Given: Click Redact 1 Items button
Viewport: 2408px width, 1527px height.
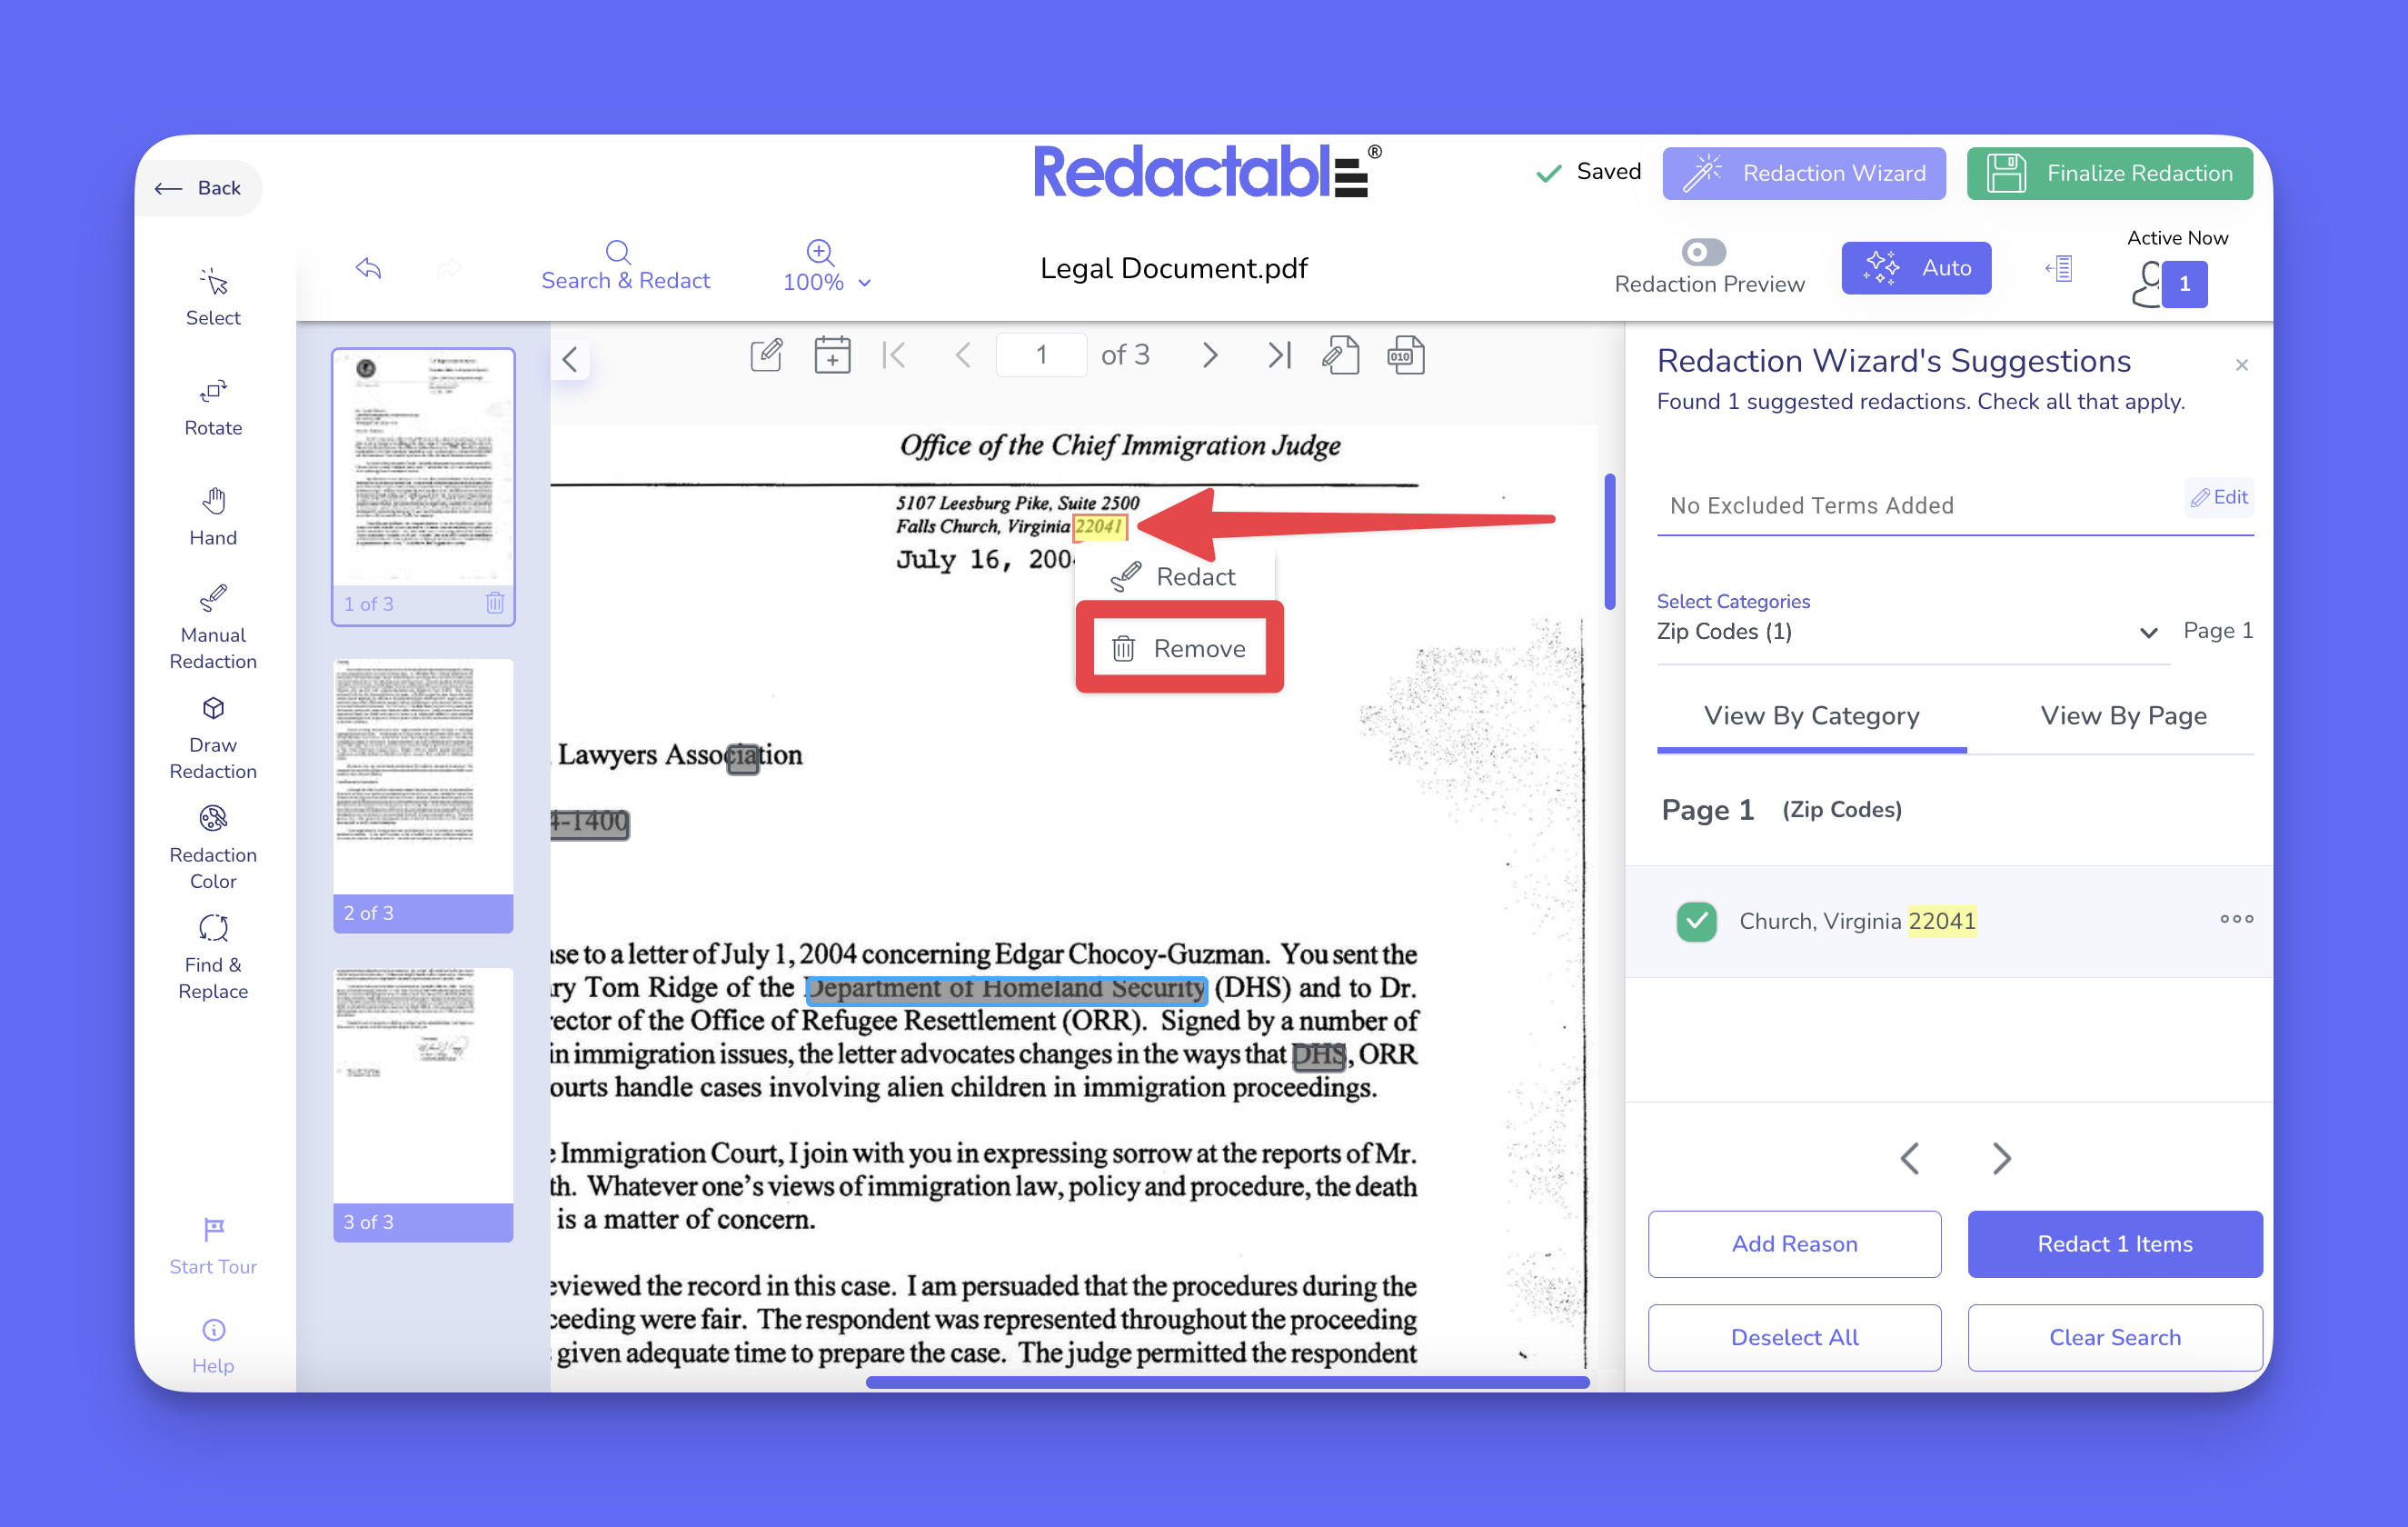Looking at the screenshot, I should tap(2114, 1243).
